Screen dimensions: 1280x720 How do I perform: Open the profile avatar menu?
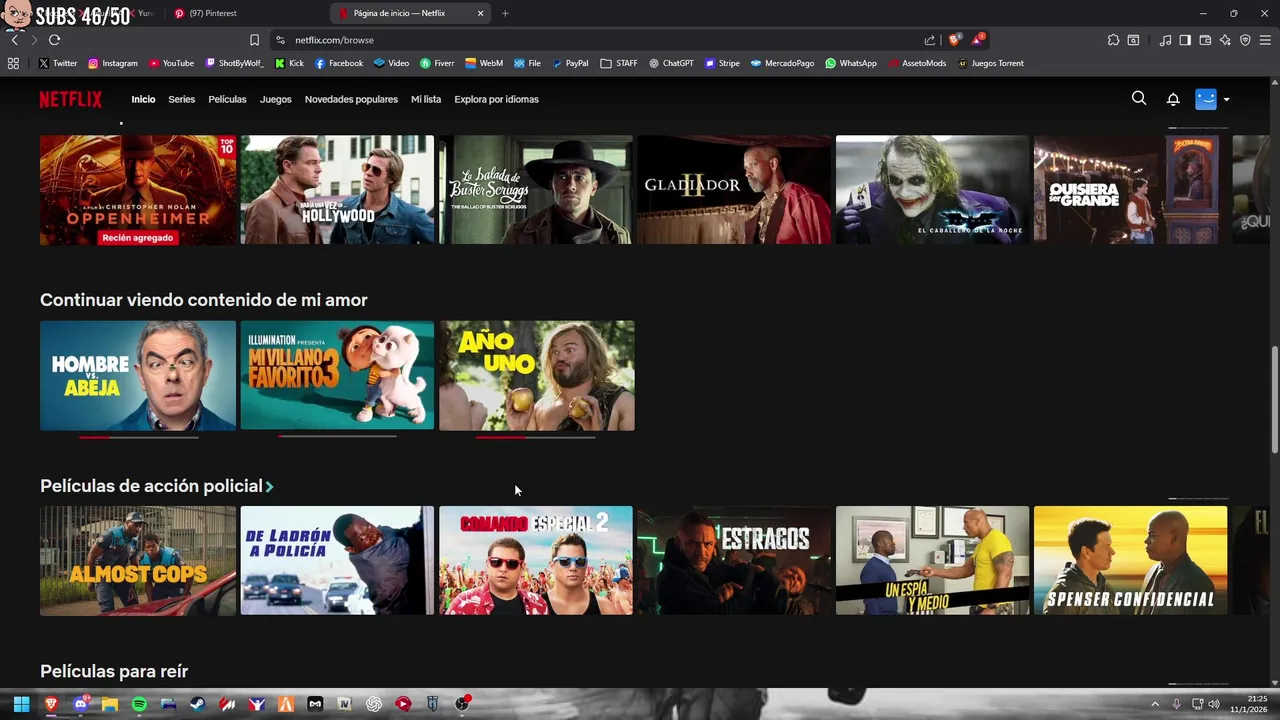(x=1206, y=99)
